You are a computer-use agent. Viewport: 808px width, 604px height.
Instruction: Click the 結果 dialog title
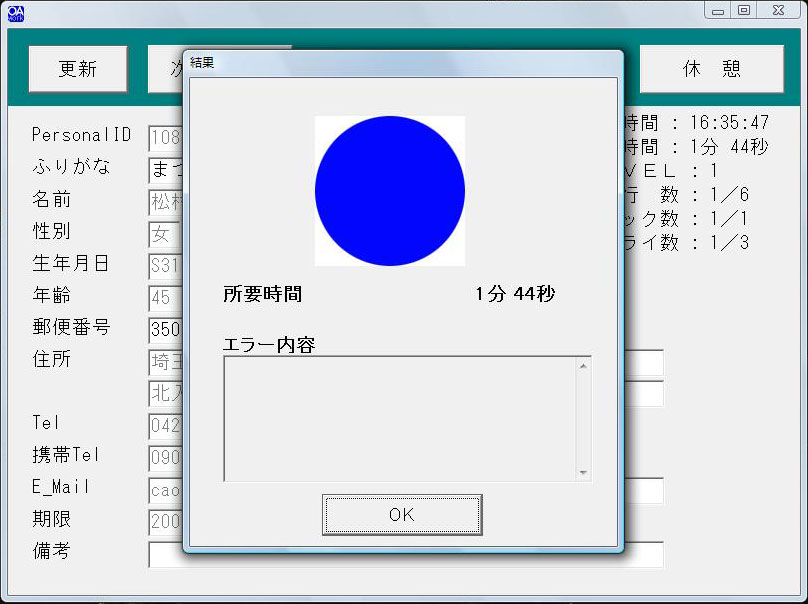coord(202,63)
